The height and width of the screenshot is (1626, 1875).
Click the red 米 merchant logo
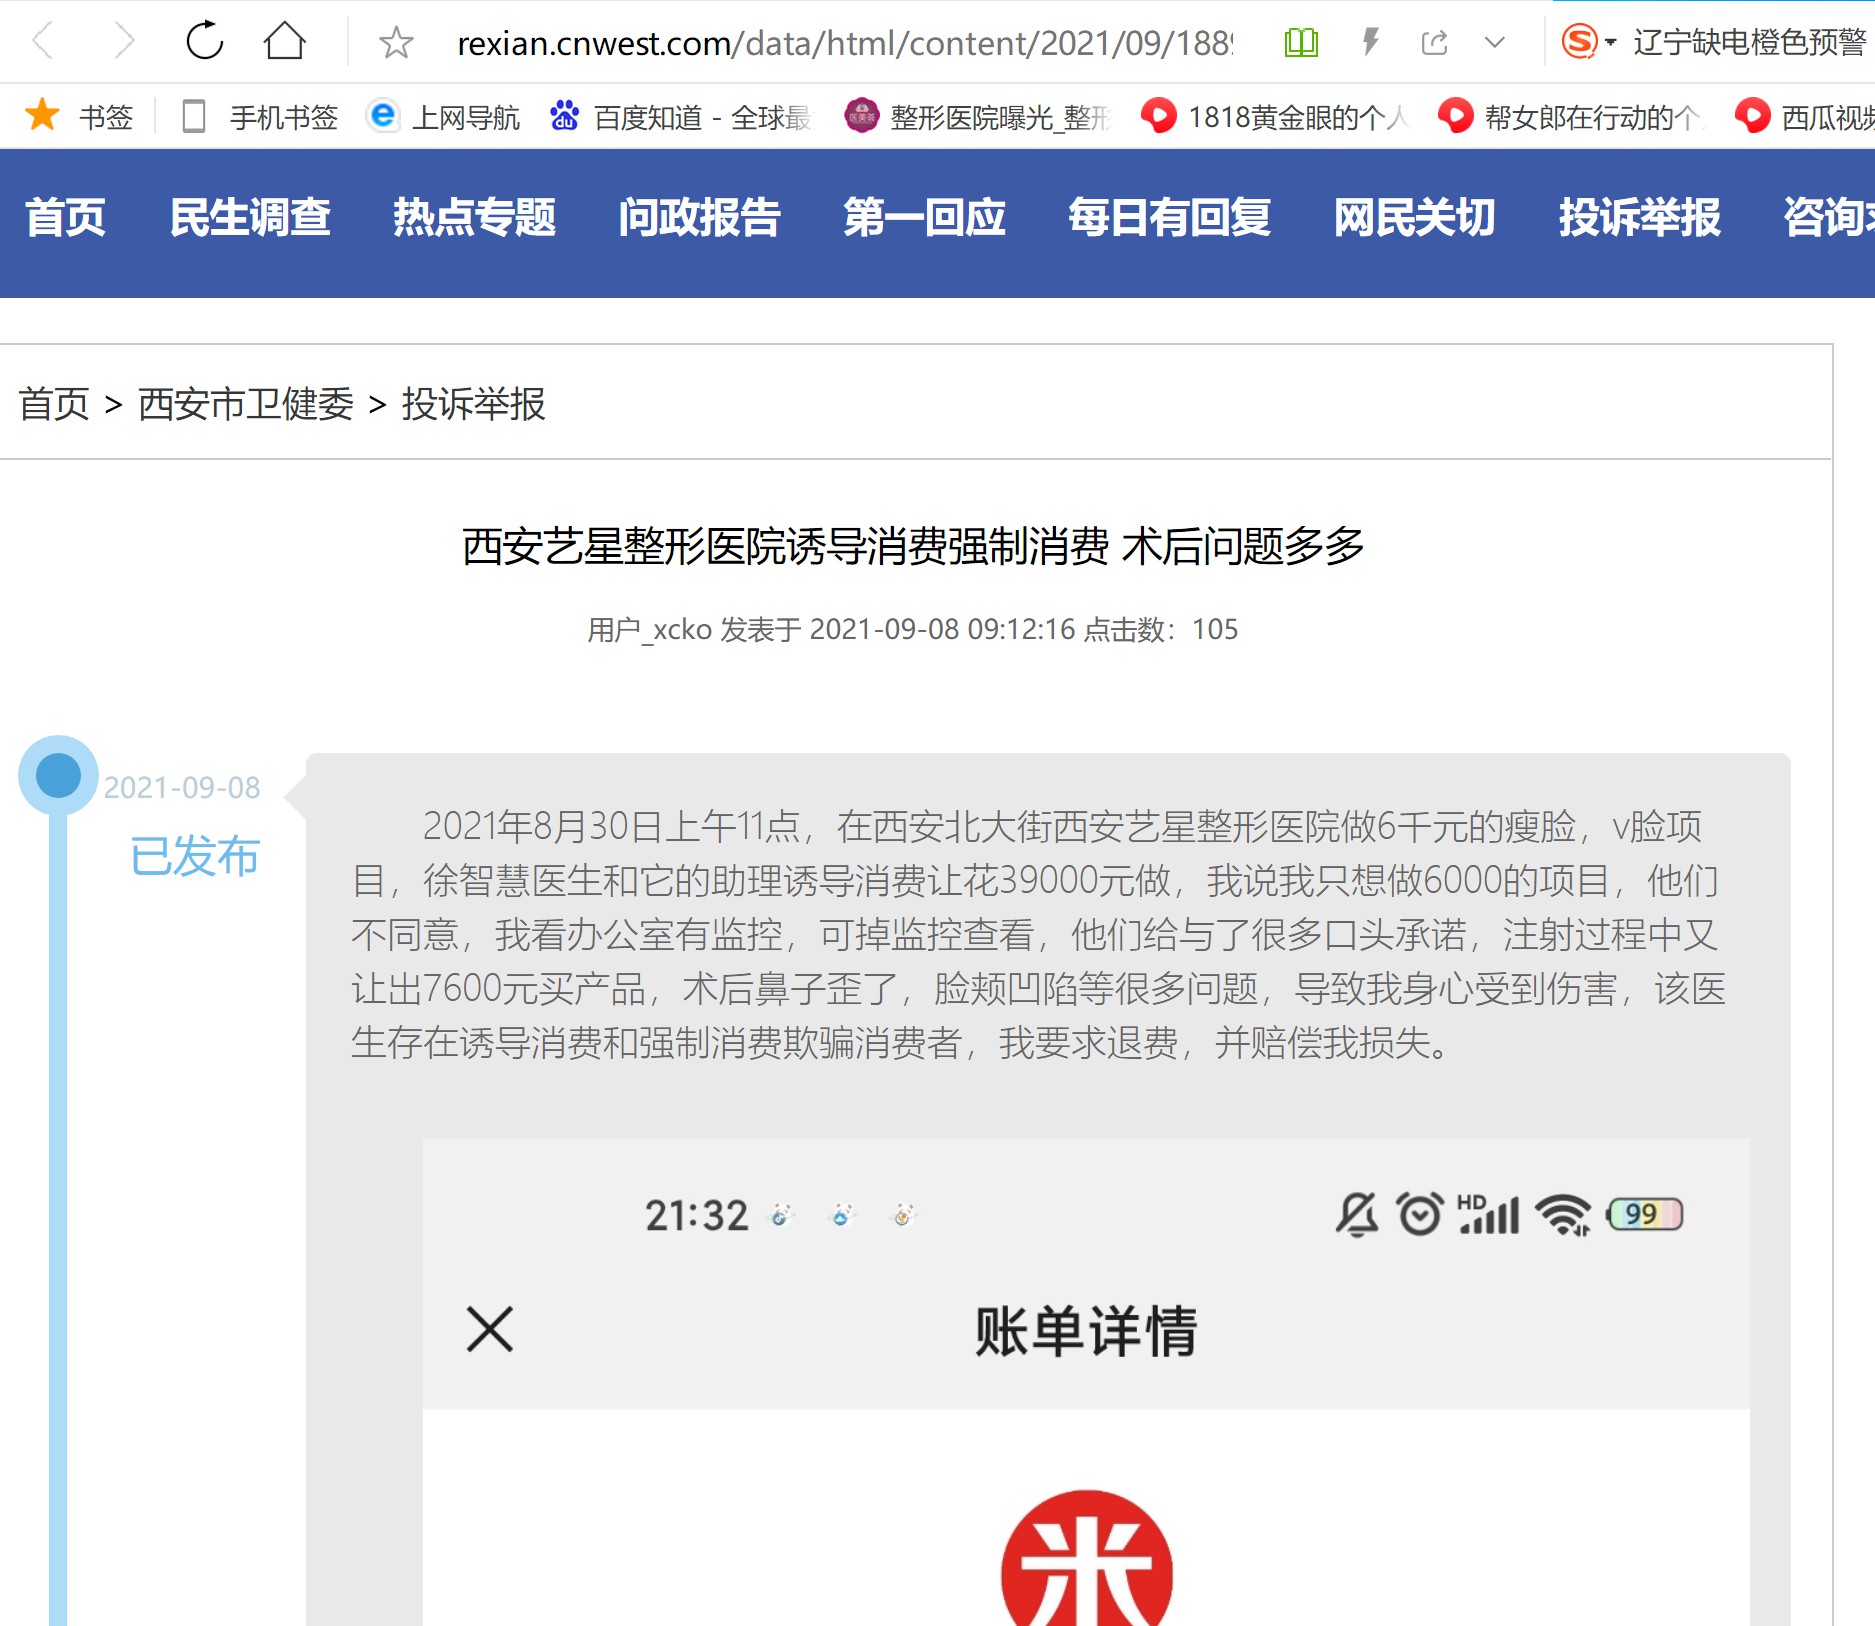(x=1087, y=1558)
